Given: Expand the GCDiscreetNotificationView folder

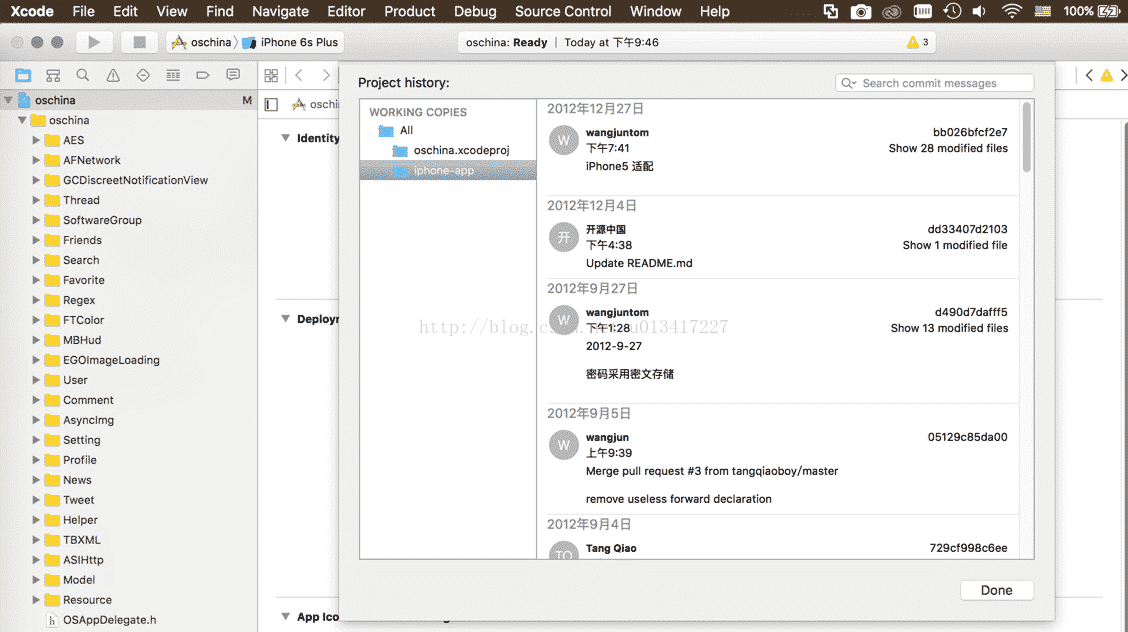Looking at the screenshot, I should click(x=36, y=180).
